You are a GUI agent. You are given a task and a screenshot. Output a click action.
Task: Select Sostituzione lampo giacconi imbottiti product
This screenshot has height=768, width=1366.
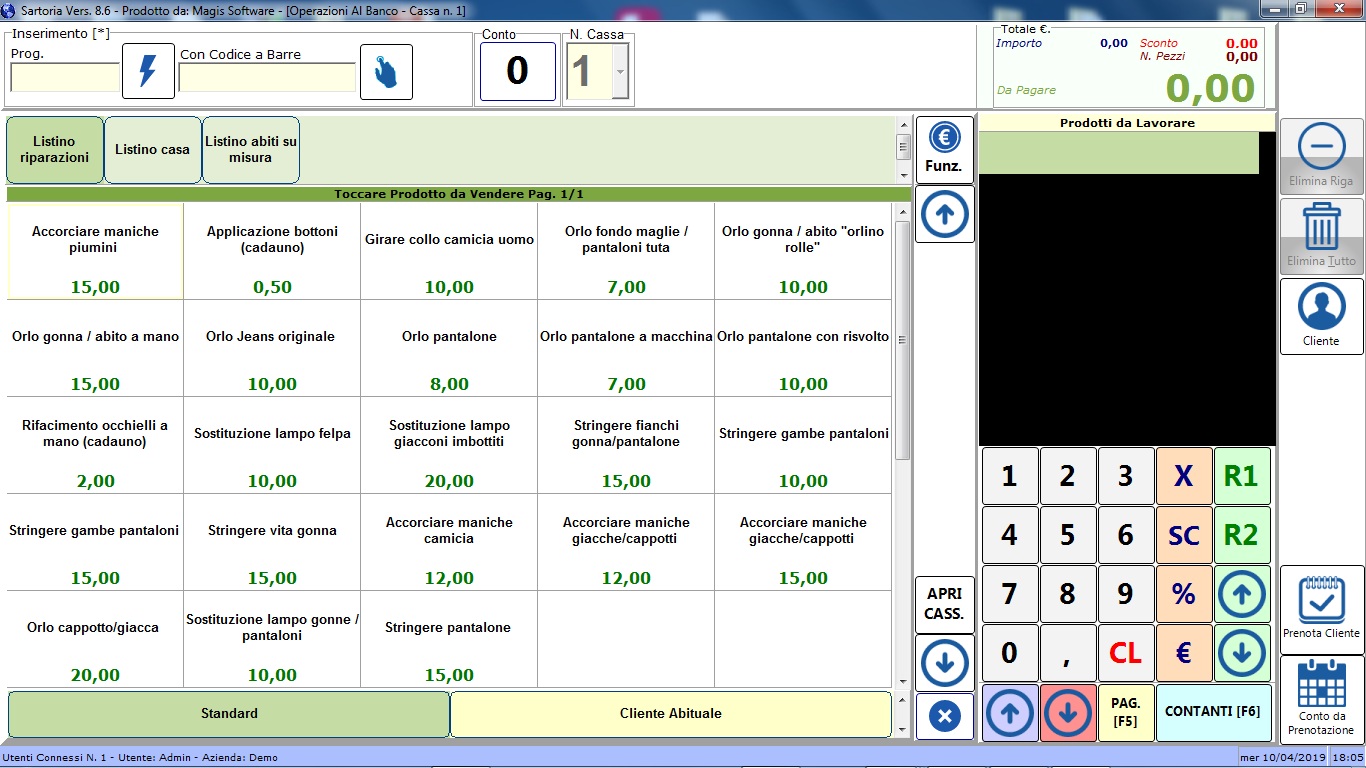449,446
